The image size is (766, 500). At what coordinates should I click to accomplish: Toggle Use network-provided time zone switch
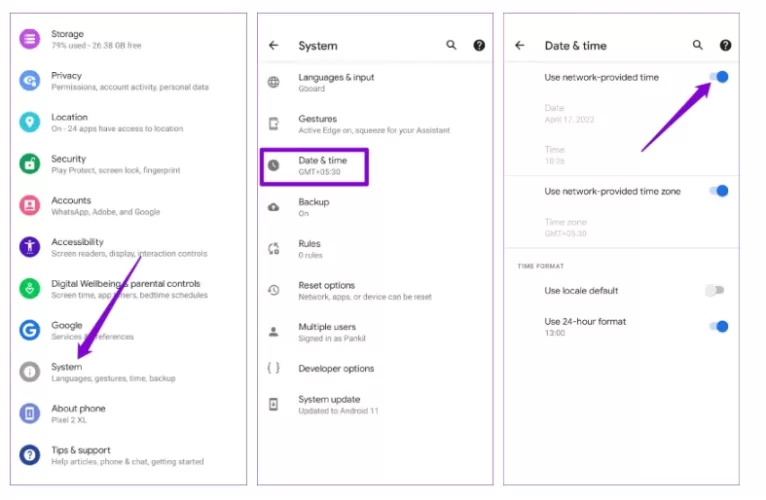pyautogui.click(x=717, y=191)
